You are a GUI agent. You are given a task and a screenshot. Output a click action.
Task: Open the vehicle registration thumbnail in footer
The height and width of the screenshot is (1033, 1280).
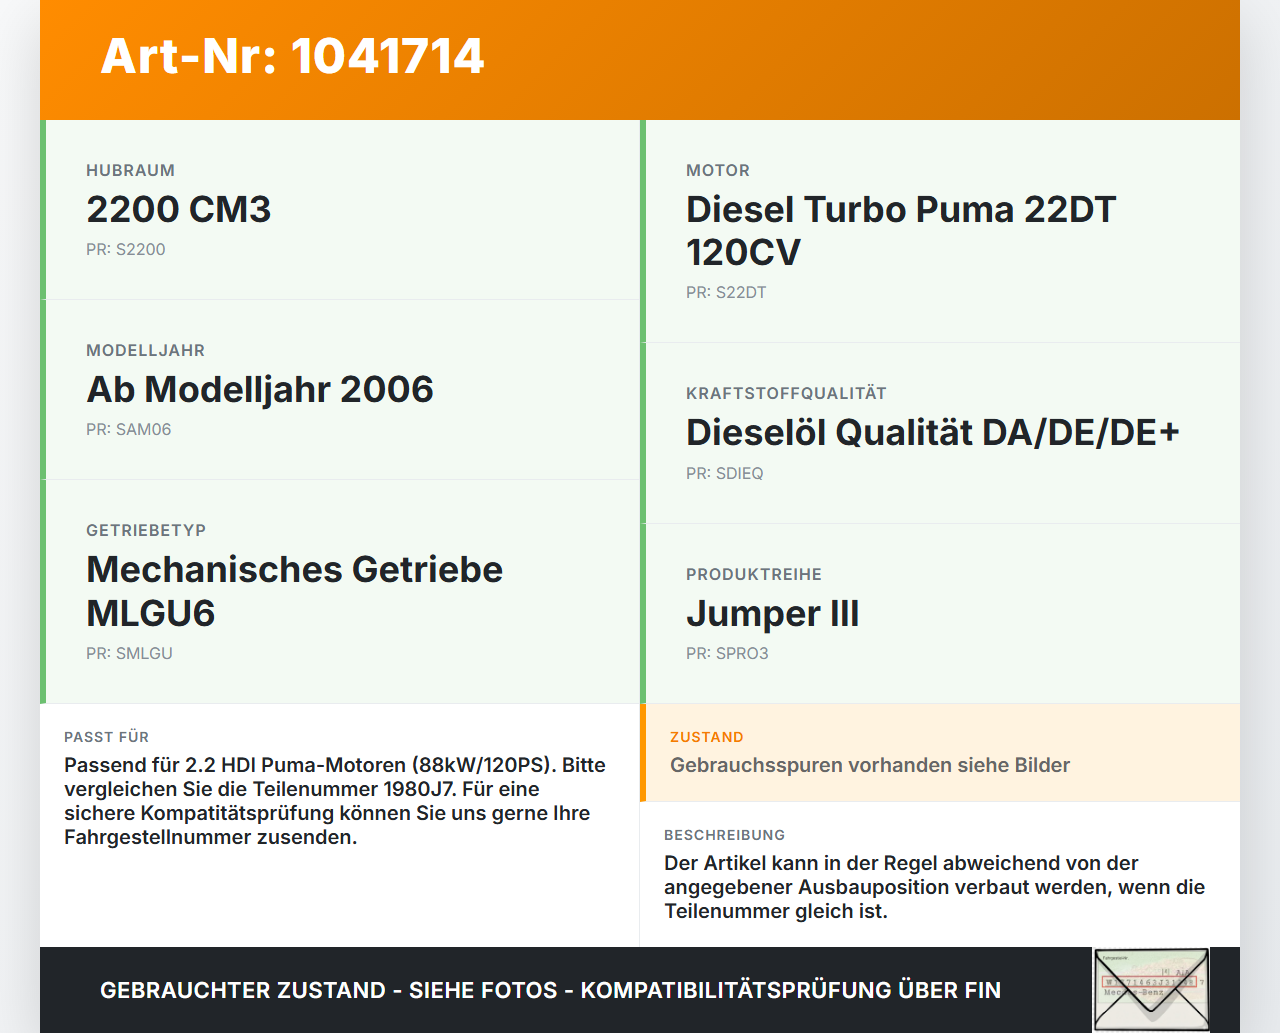1151,990
